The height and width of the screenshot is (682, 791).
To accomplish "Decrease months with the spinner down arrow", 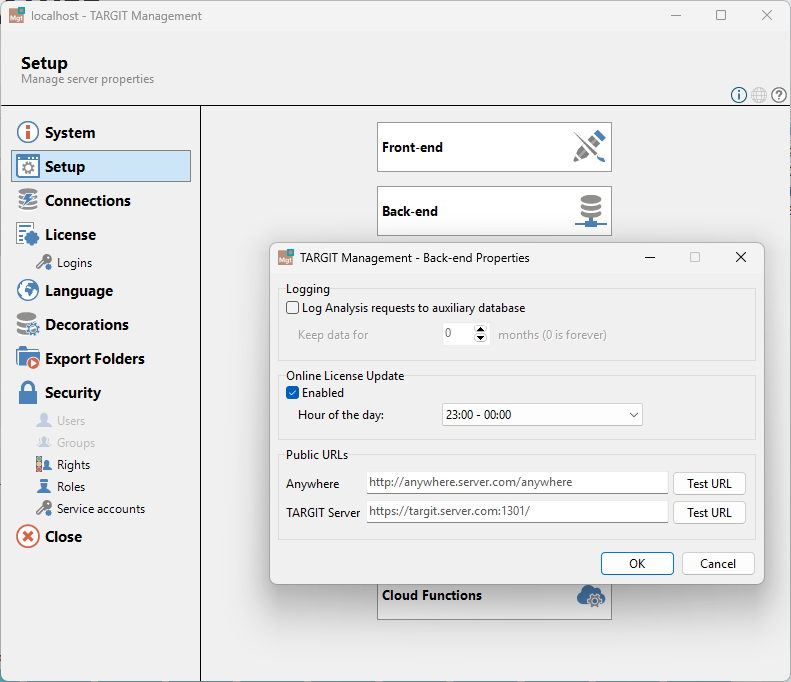I will [x=480, y=338].
